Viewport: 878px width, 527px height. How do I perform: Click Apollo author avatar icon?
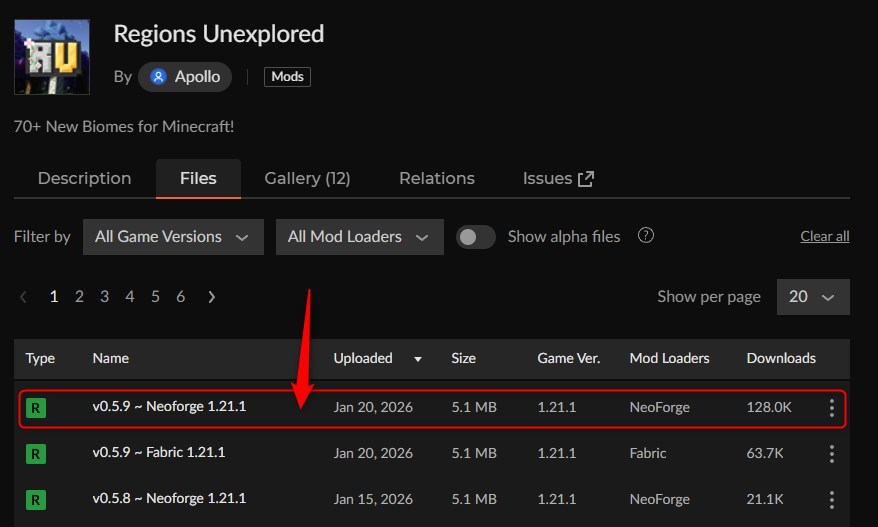pyautogui.click(x=158, y=77)
